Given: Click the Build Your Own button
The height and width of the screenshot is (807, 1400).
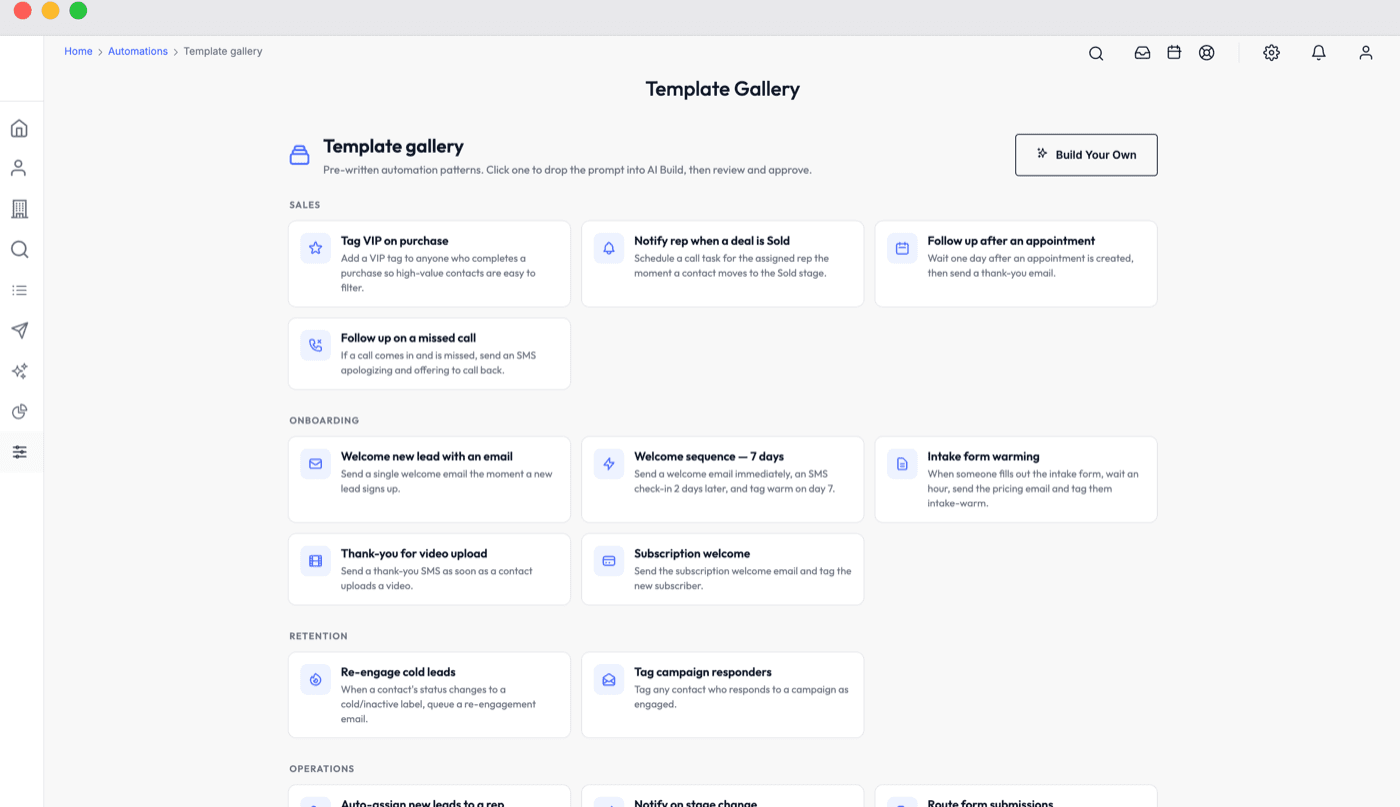Looking at the screenshot, I should coord(1086,155).
